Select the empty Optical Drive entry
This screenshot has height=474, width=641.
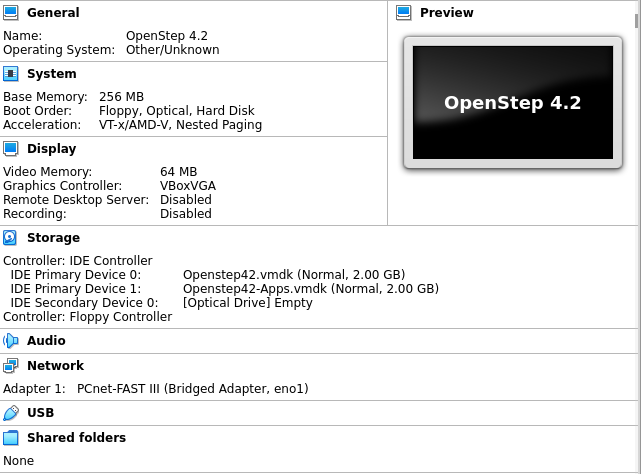tap(247, 303)
